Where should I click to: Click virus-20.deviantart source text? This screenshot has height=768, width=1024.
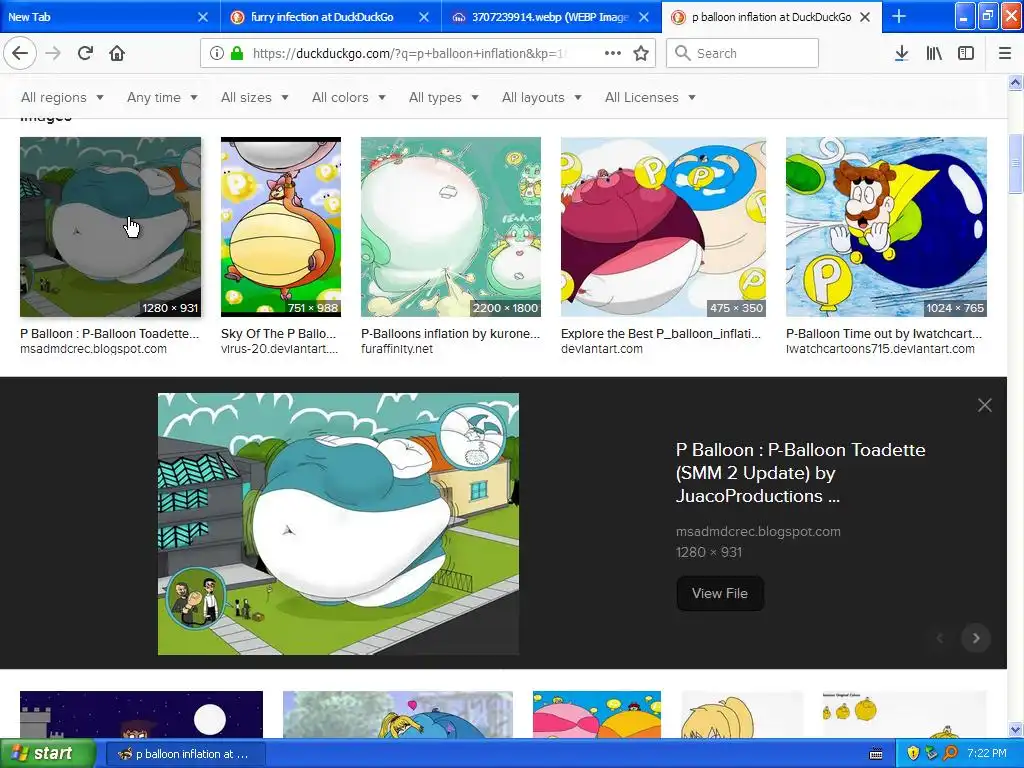pos(280,349)
